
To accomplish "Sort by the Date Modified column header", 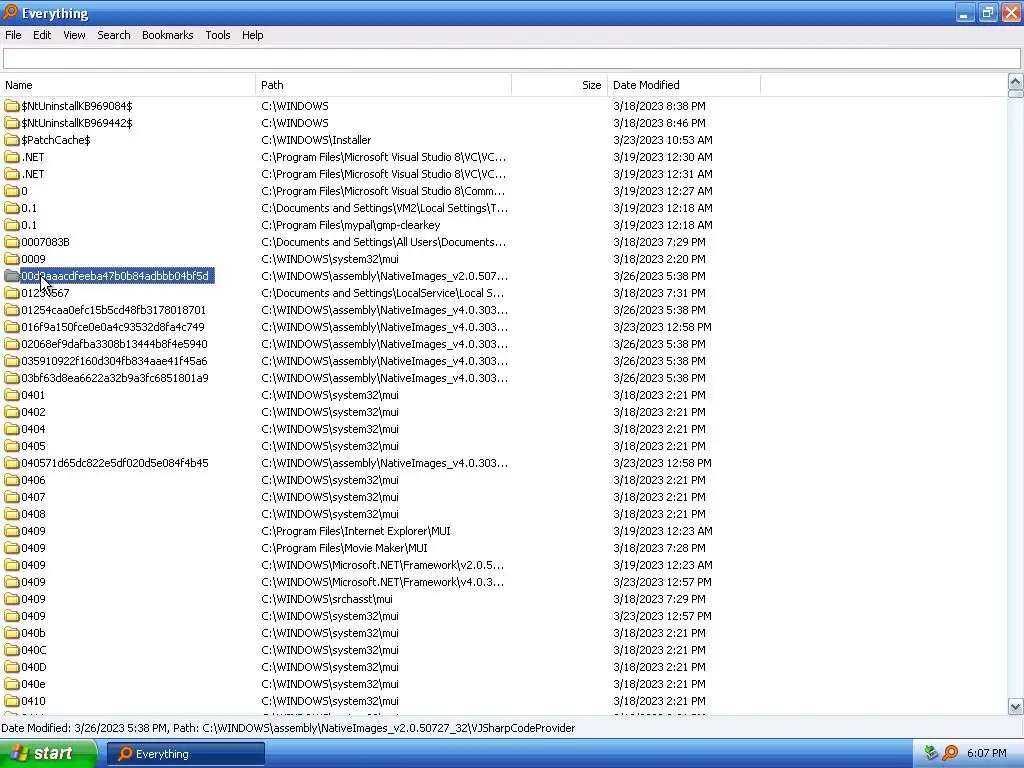I will [x=684, y=85].
